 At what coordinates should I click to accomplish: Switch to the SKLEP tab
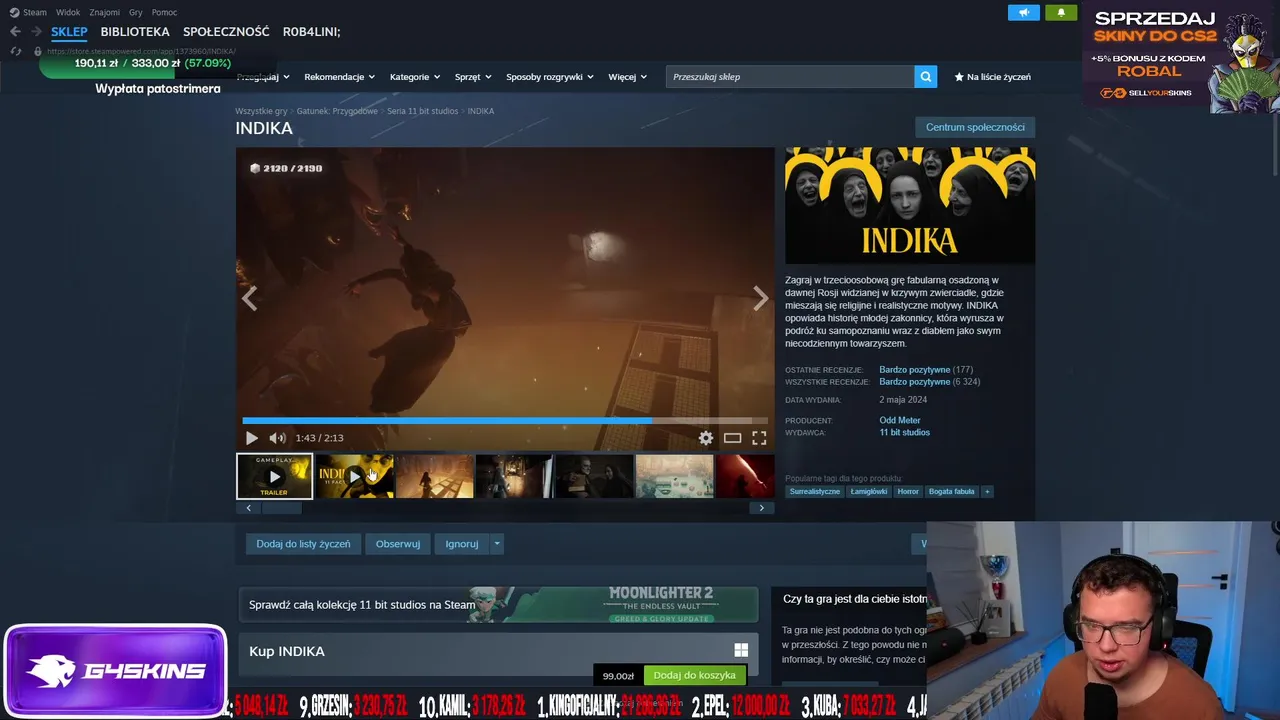(69, 32)
